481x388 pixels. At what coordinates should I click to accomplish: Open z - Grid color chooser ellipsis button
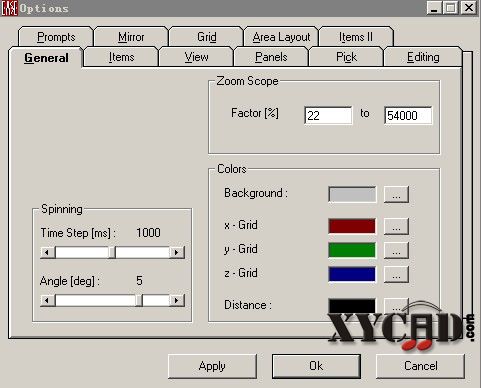pos(396,275)
